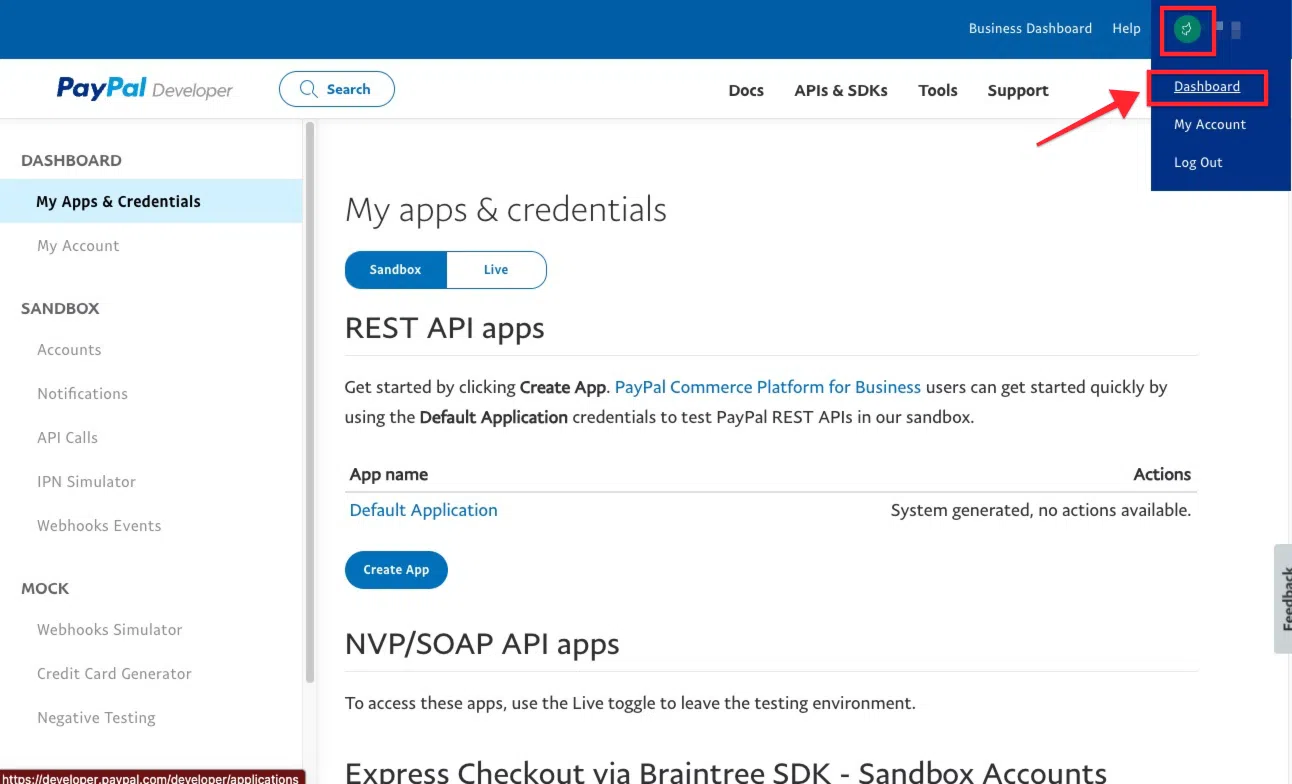Open the Support menu
The height and width of the screenshot is (784, 1292).
coord(1017,91)
